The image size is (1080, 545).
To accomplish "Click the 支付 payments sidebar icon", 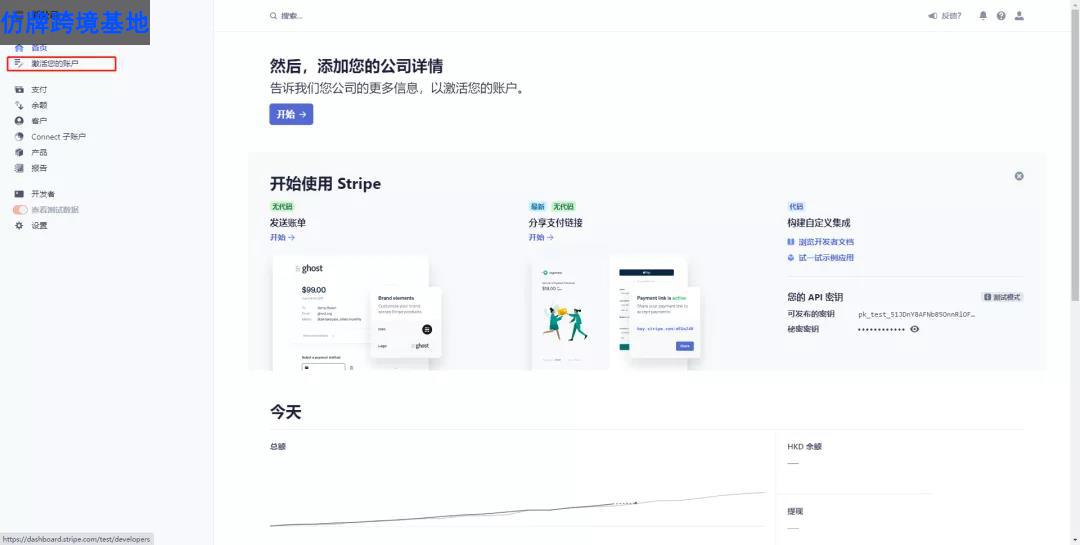I will 19,89.
